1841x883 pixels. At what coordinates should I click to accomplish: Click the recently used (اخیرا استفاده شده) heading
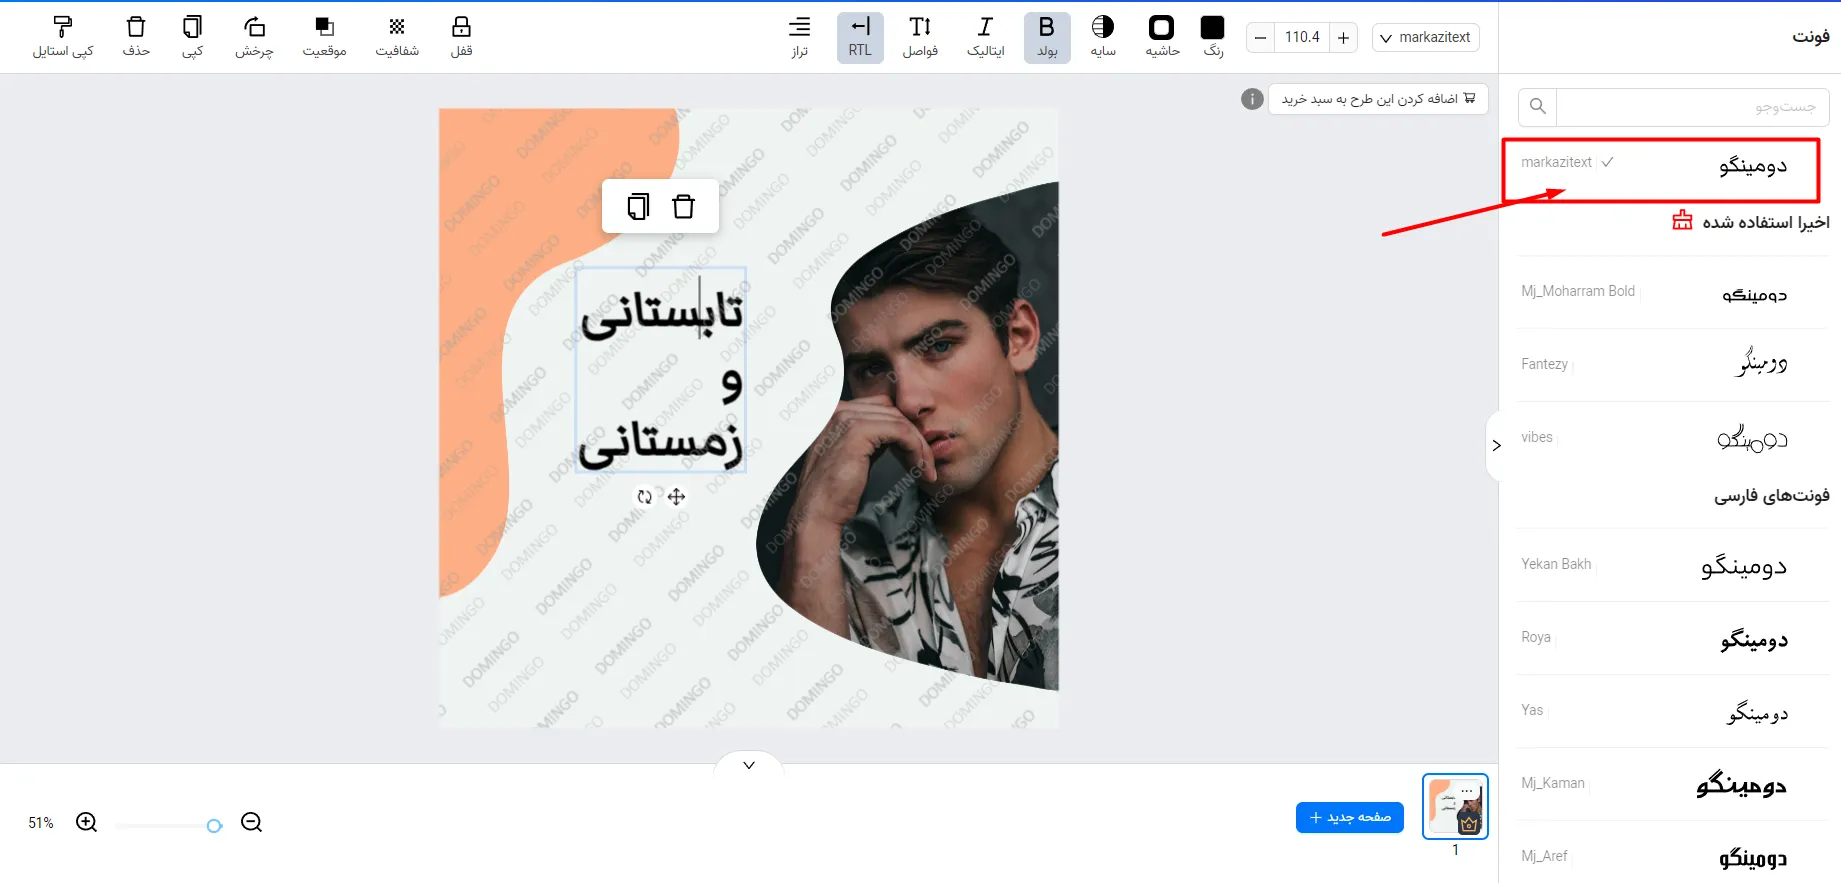pos(1766,222)
